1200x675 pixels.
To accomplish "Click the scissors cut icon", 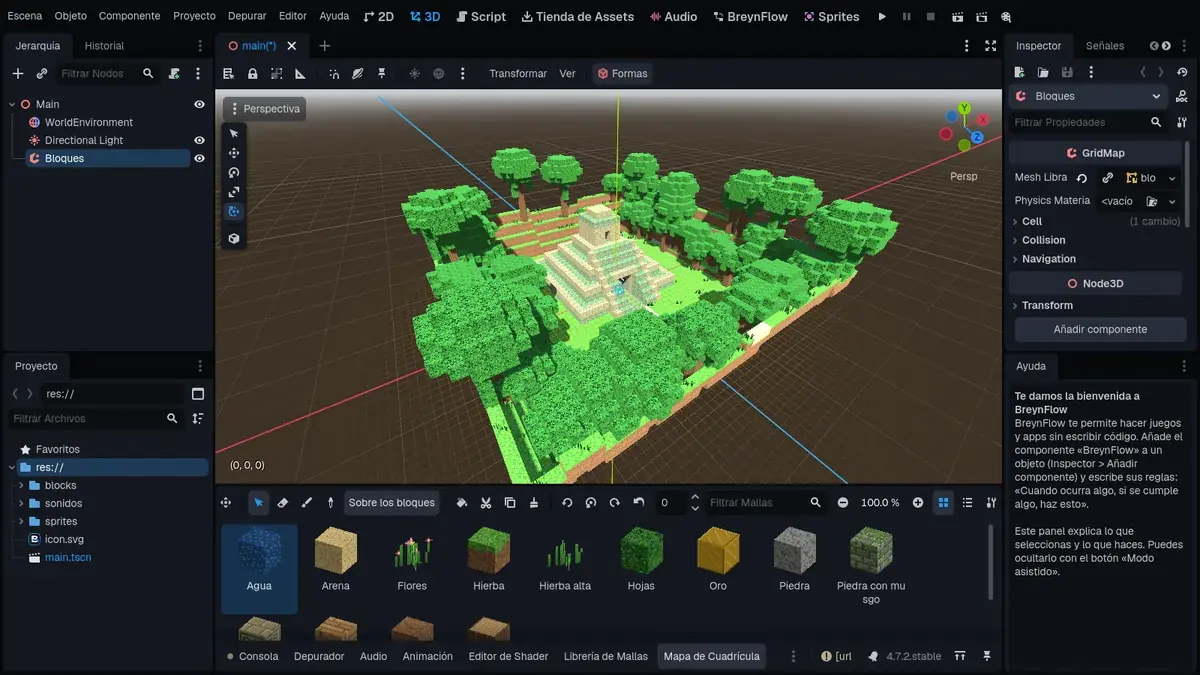I will (486, 503).
